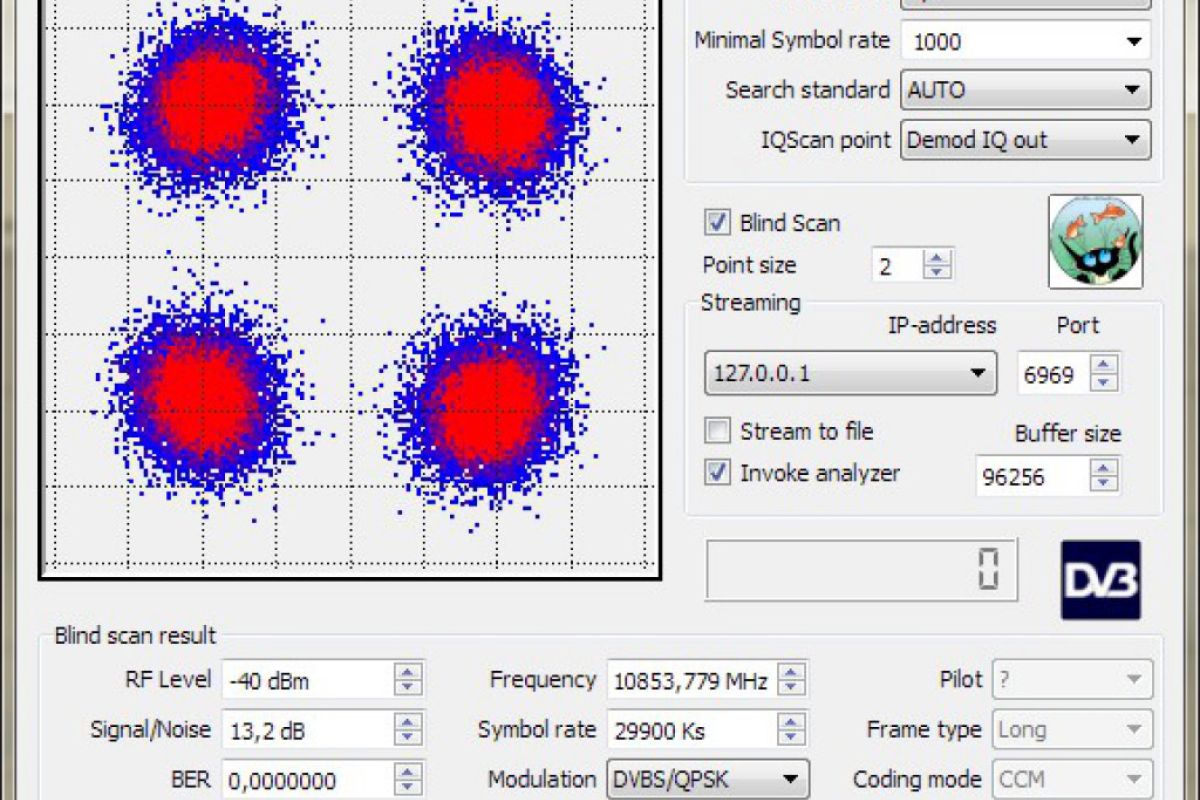Click the cat with fish icon
This screenshot has height=800, width=1200.
click(x=1095, y=242)
